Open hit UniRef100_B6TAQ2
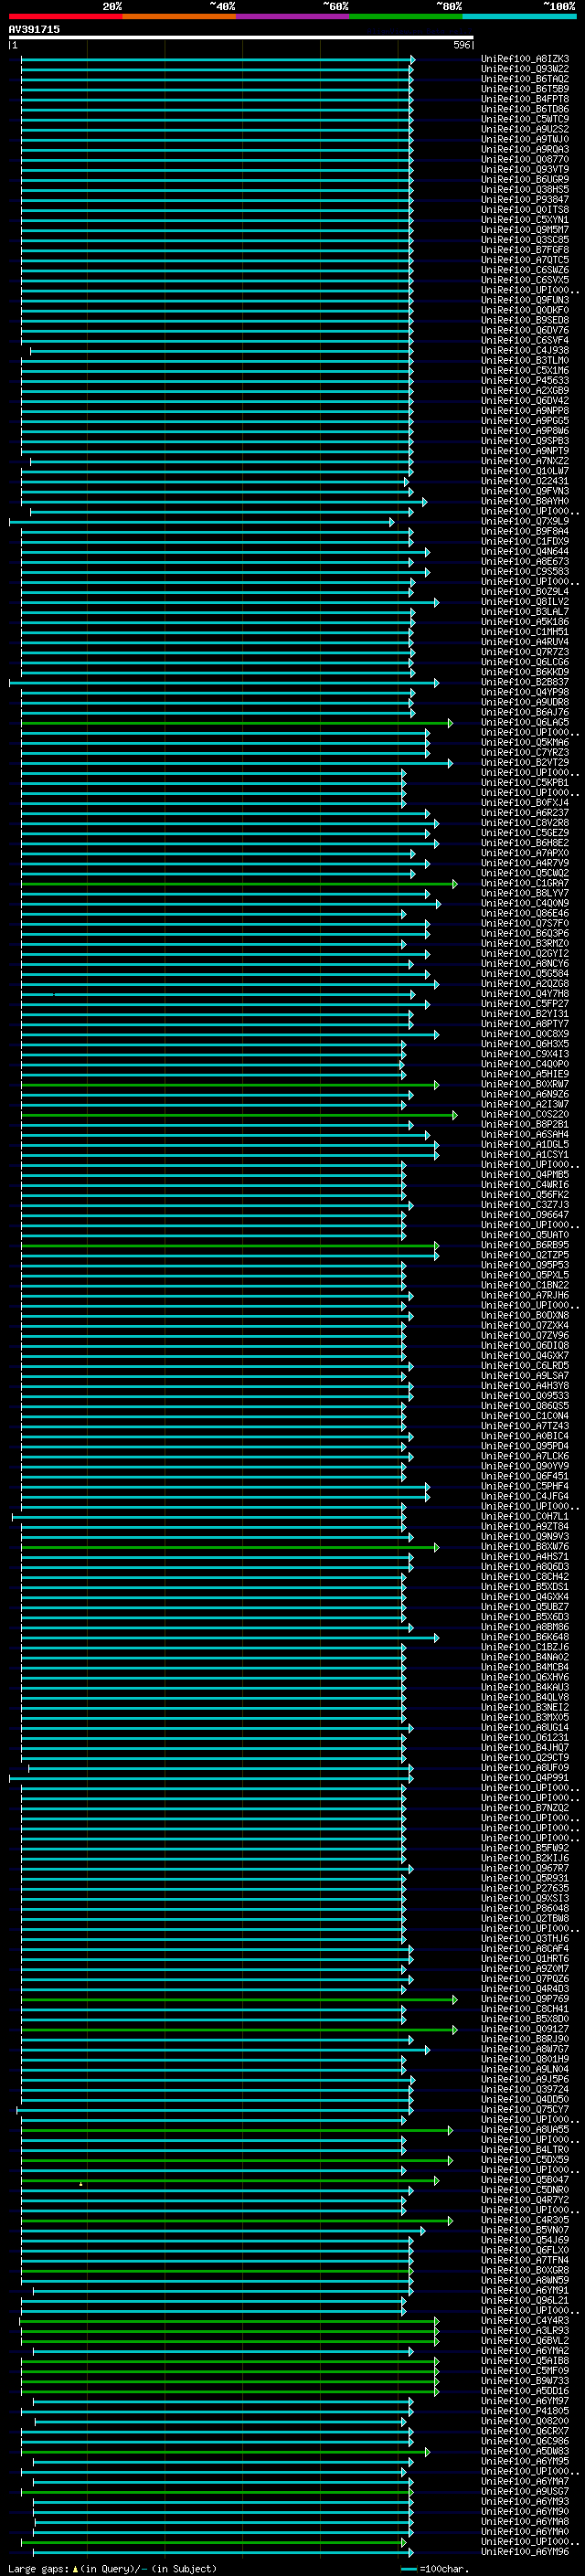The height and width of the screenshot is (2576, 585). point(525,79)
